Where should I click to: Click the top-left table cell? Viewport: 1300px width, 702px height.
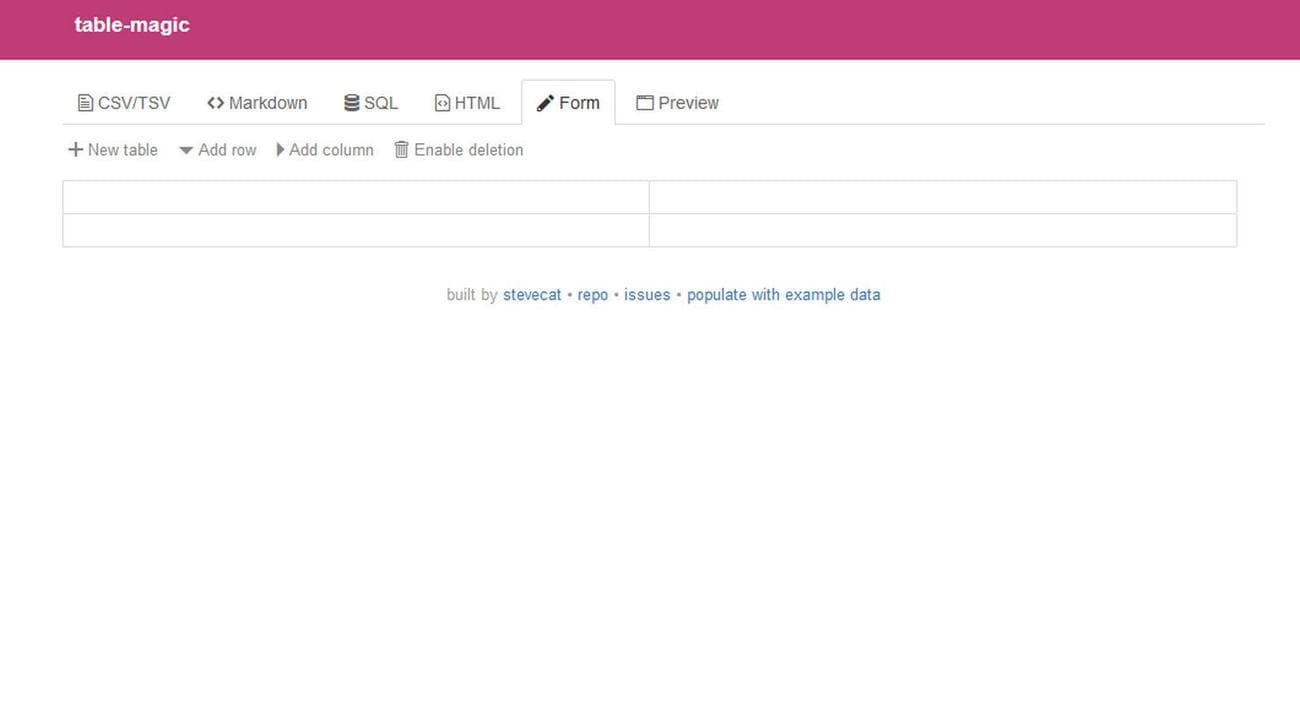pos(355,197)
